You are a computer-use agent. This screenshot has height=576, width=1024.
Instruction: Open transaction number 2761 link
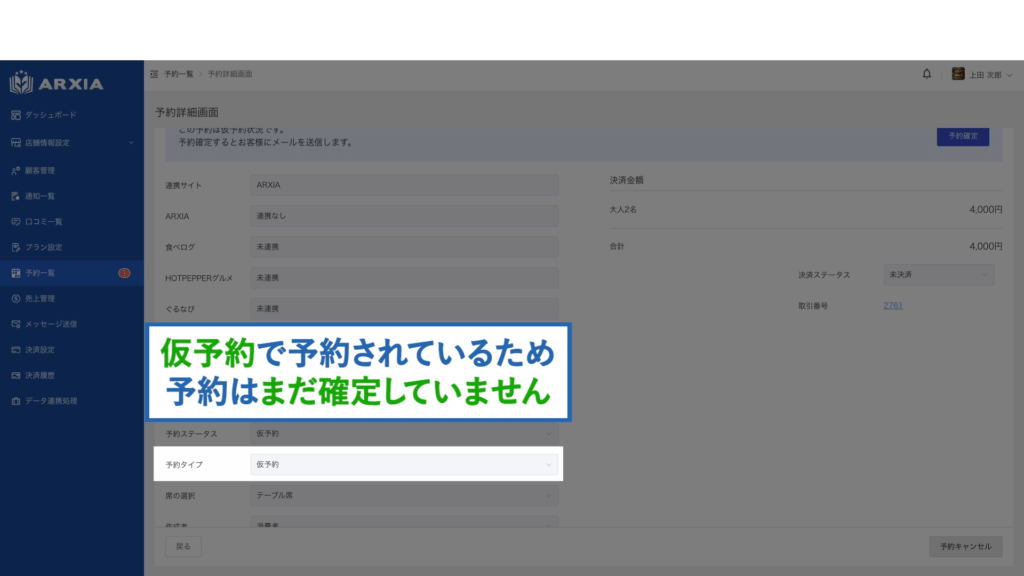click(893, 305)
